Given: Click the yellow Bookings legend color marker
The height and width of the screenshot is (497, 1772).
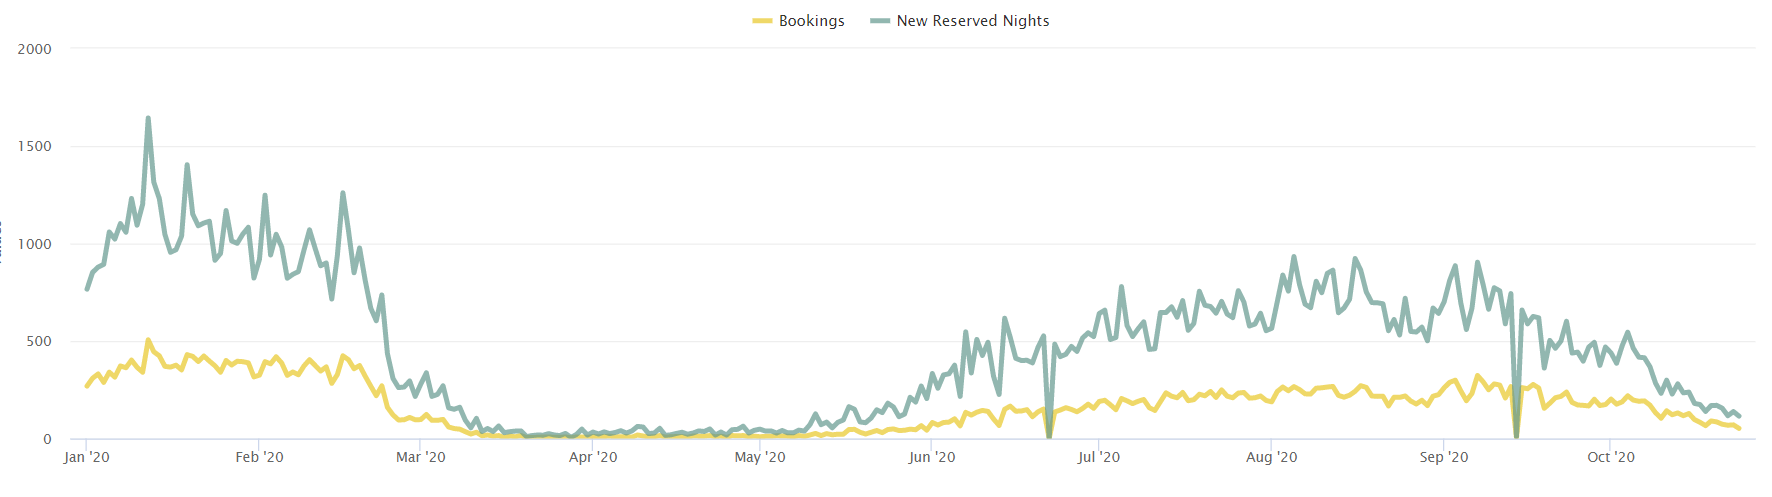Looking at the screenshot, I should [763, 21].
